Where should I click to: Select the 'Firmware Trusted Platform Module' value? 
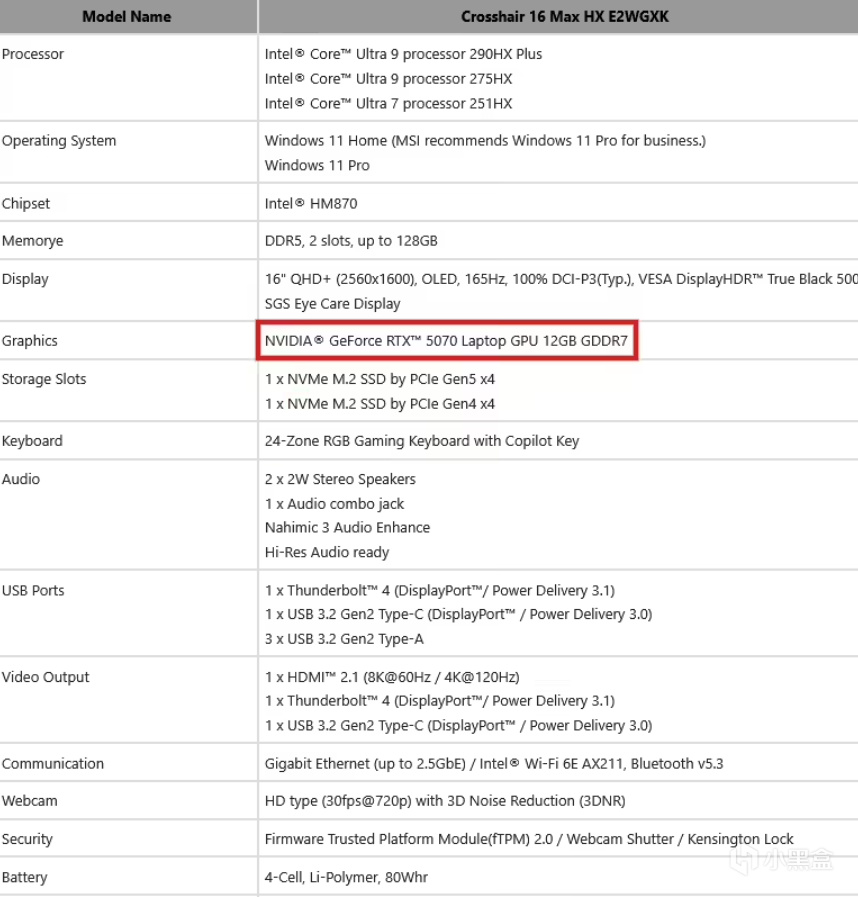point(529,839)
